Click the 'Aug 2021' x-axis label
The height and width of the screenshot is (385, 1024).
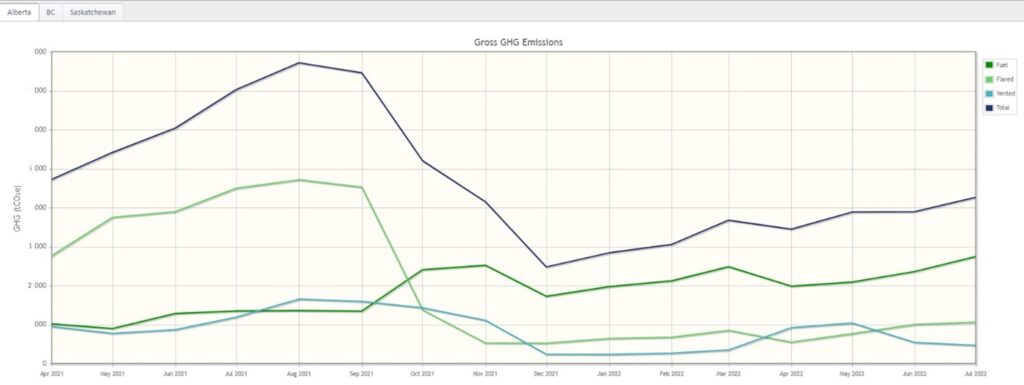pyautogui.click(x=298, y=373)
